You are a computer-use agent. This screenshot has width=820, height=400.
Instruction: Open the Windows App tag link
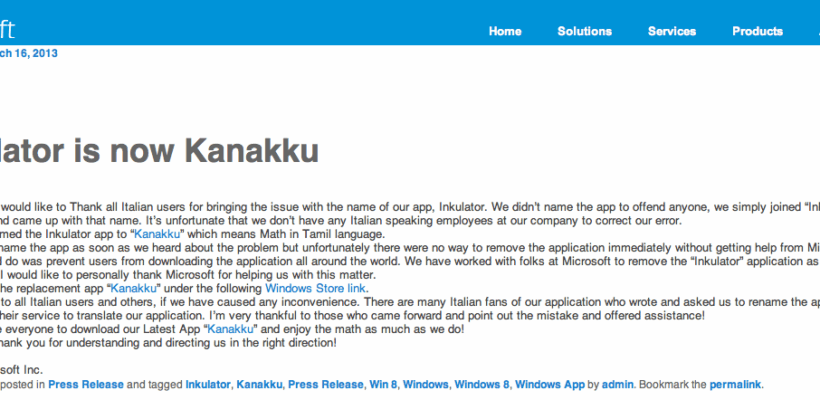click(x=550, y=385)
